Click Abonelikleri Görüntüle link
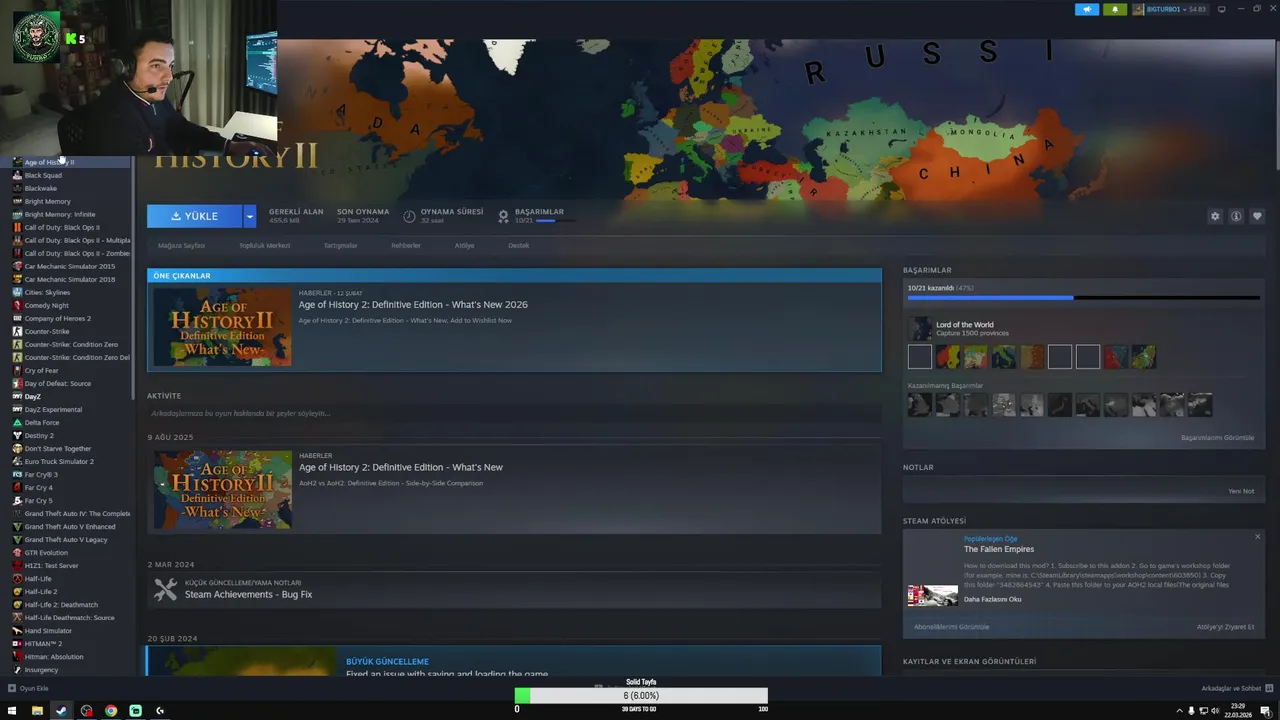Viewport: 1280px width, 720px height. pyautogui.click(x=951, y=626)
